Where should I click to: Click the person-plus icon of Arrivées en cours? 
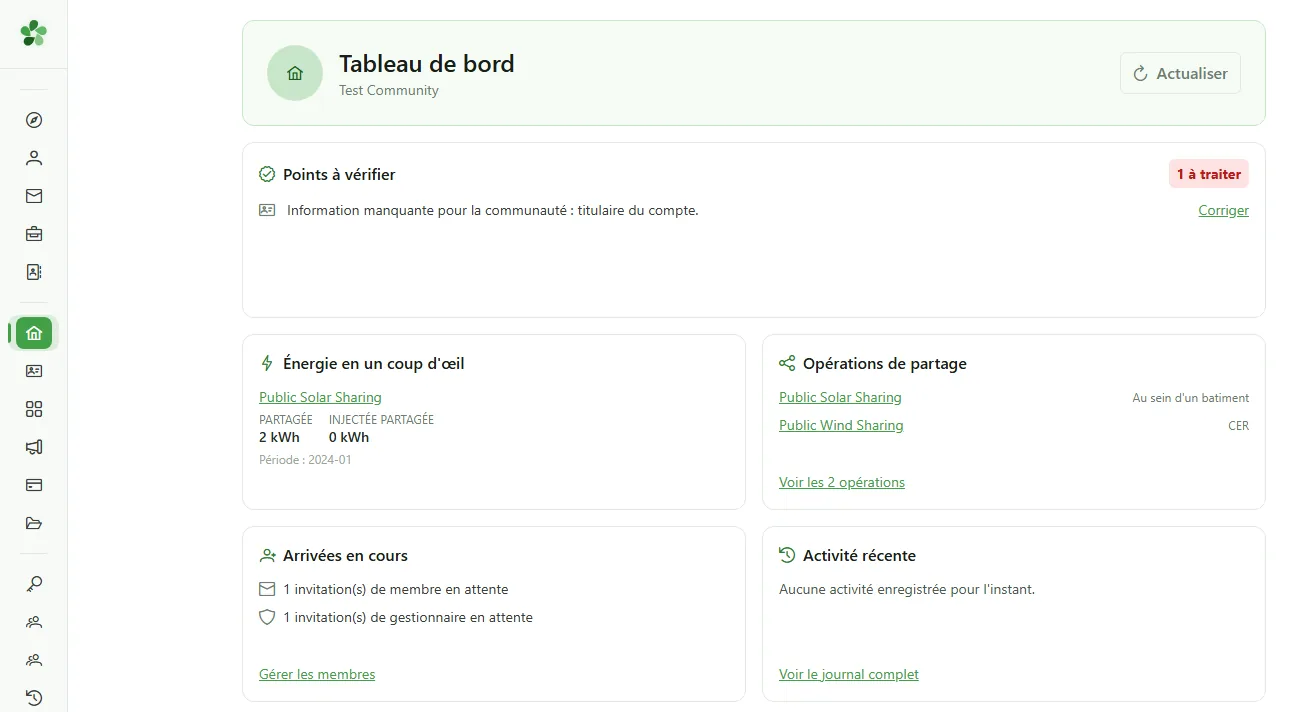click(x=267, y=555)
